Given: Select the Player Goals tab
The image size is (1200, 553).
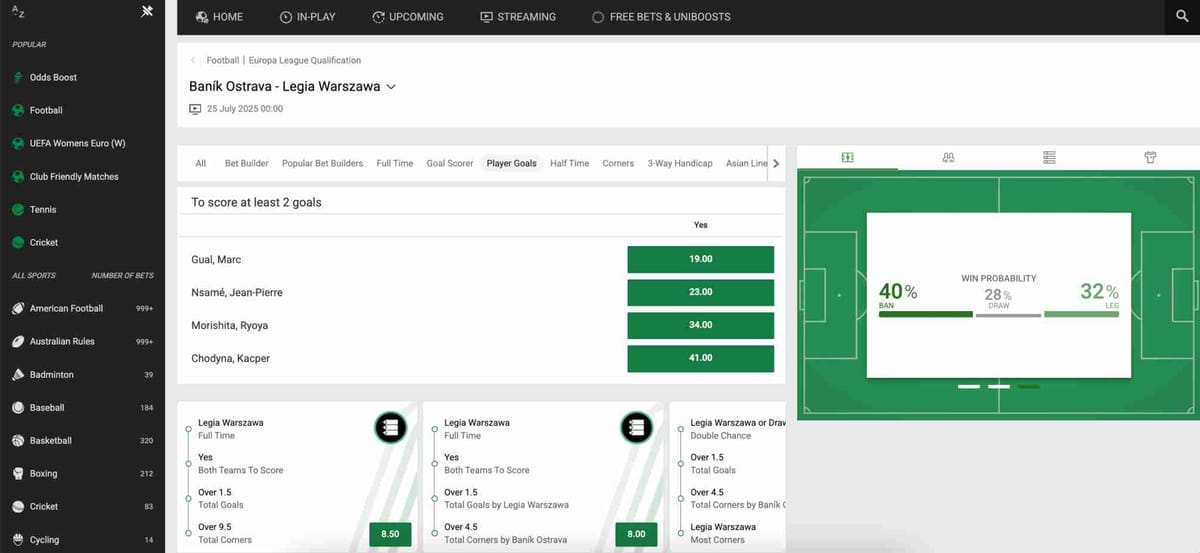Looking at the screenshot, I should pyautogui.click(x=512, y=163).
